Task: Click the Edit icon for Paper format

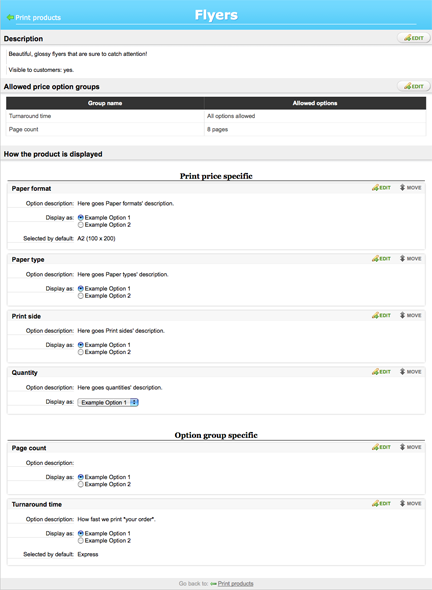Action: coord(381,187)
